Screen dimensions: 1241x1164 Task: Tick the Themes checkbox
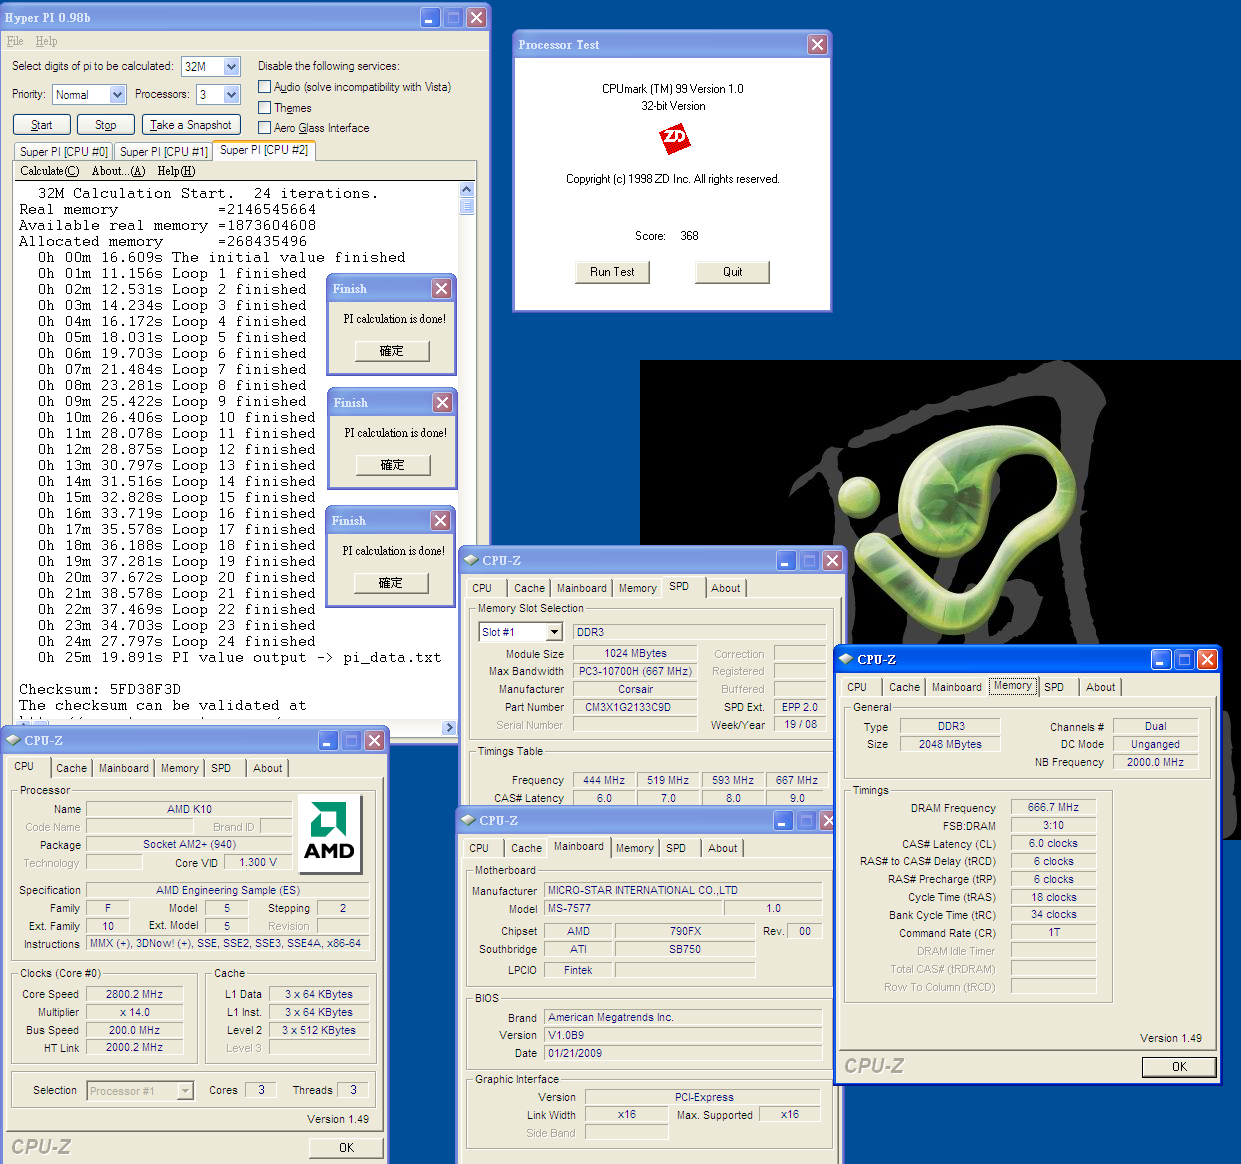265,108
